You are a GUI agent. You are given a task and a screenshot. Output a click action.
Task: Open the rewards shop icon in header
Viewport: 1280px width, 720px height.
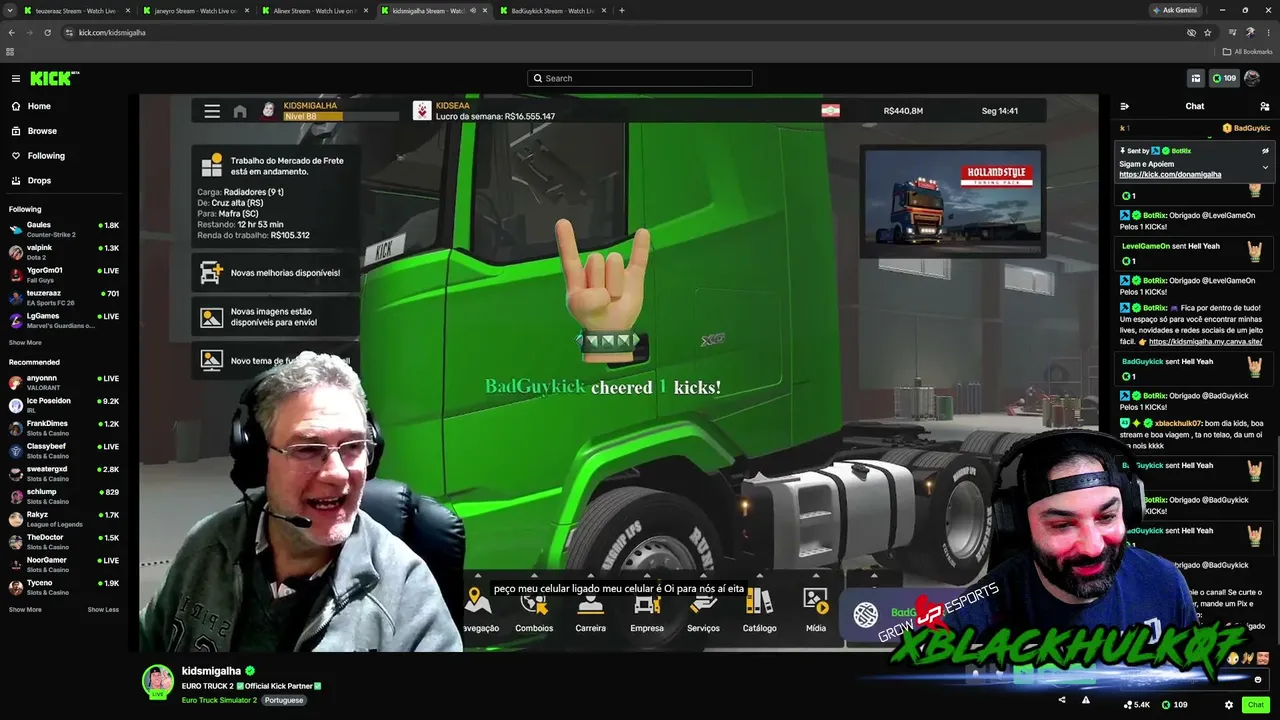(x=1195, y=78)
